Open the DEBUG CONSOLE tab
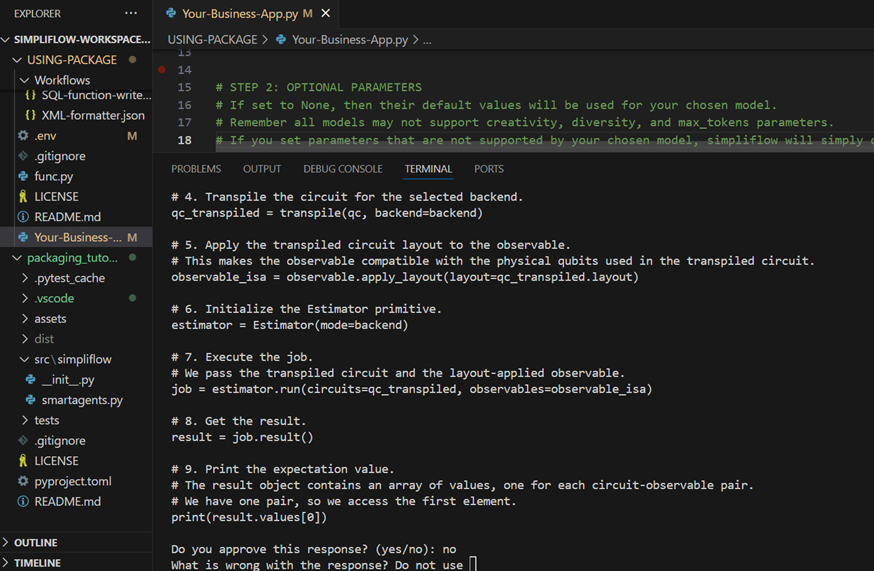The image size is (874, 571). click(x=343, y=169)
